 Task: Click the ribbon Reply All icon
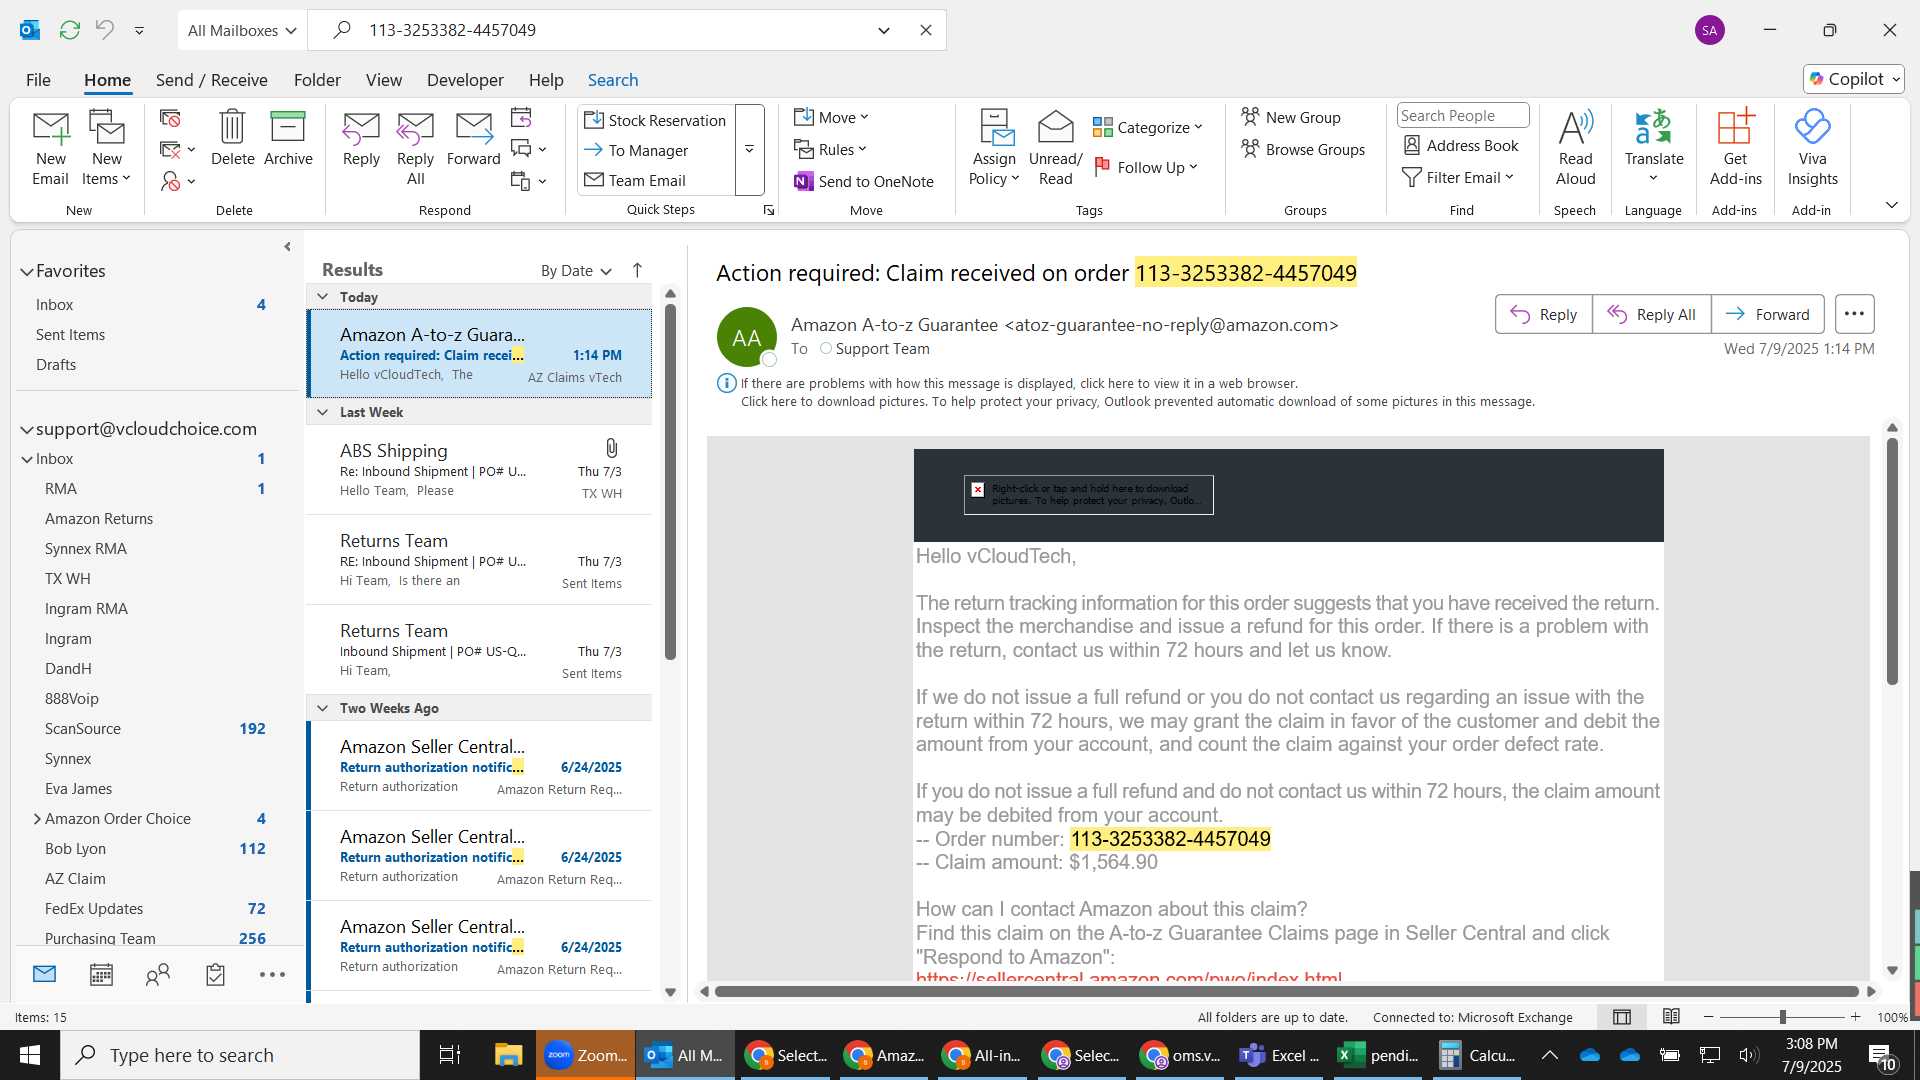click(x=415, y=148)
